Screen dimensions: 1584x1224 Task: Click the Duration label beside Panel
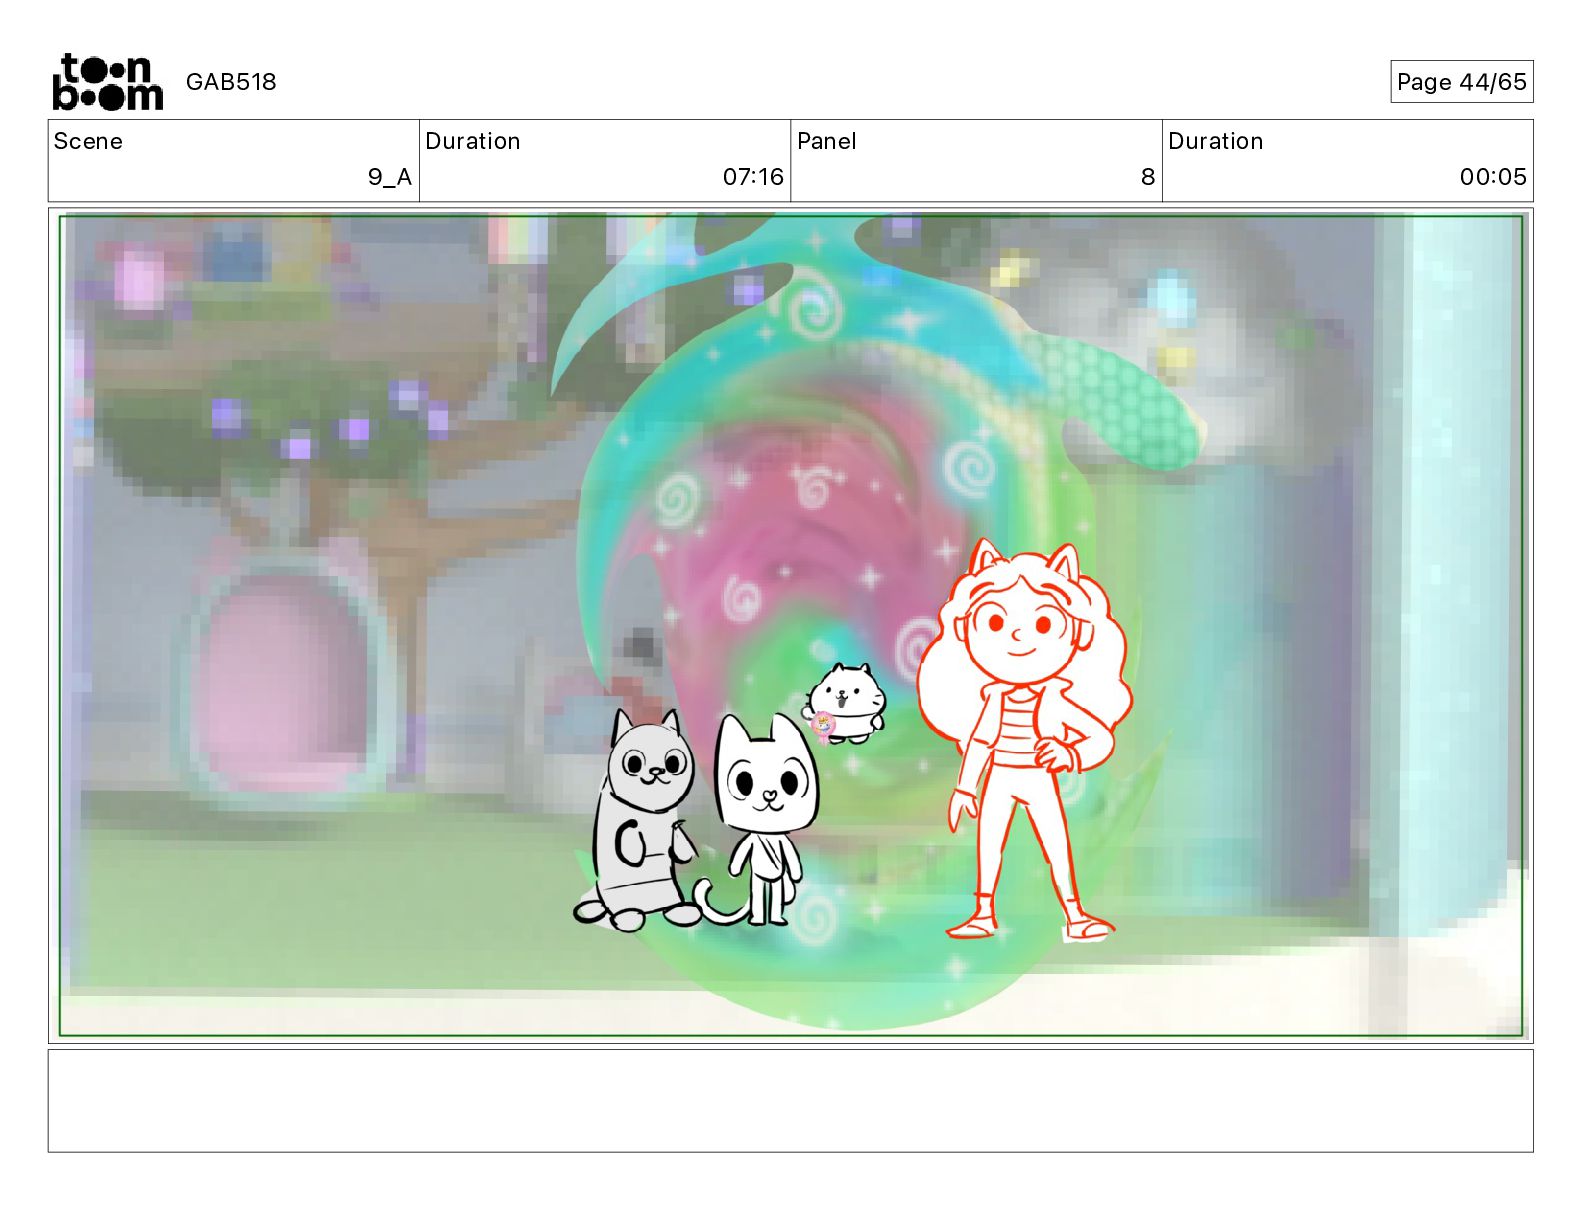pos(1216,141)
